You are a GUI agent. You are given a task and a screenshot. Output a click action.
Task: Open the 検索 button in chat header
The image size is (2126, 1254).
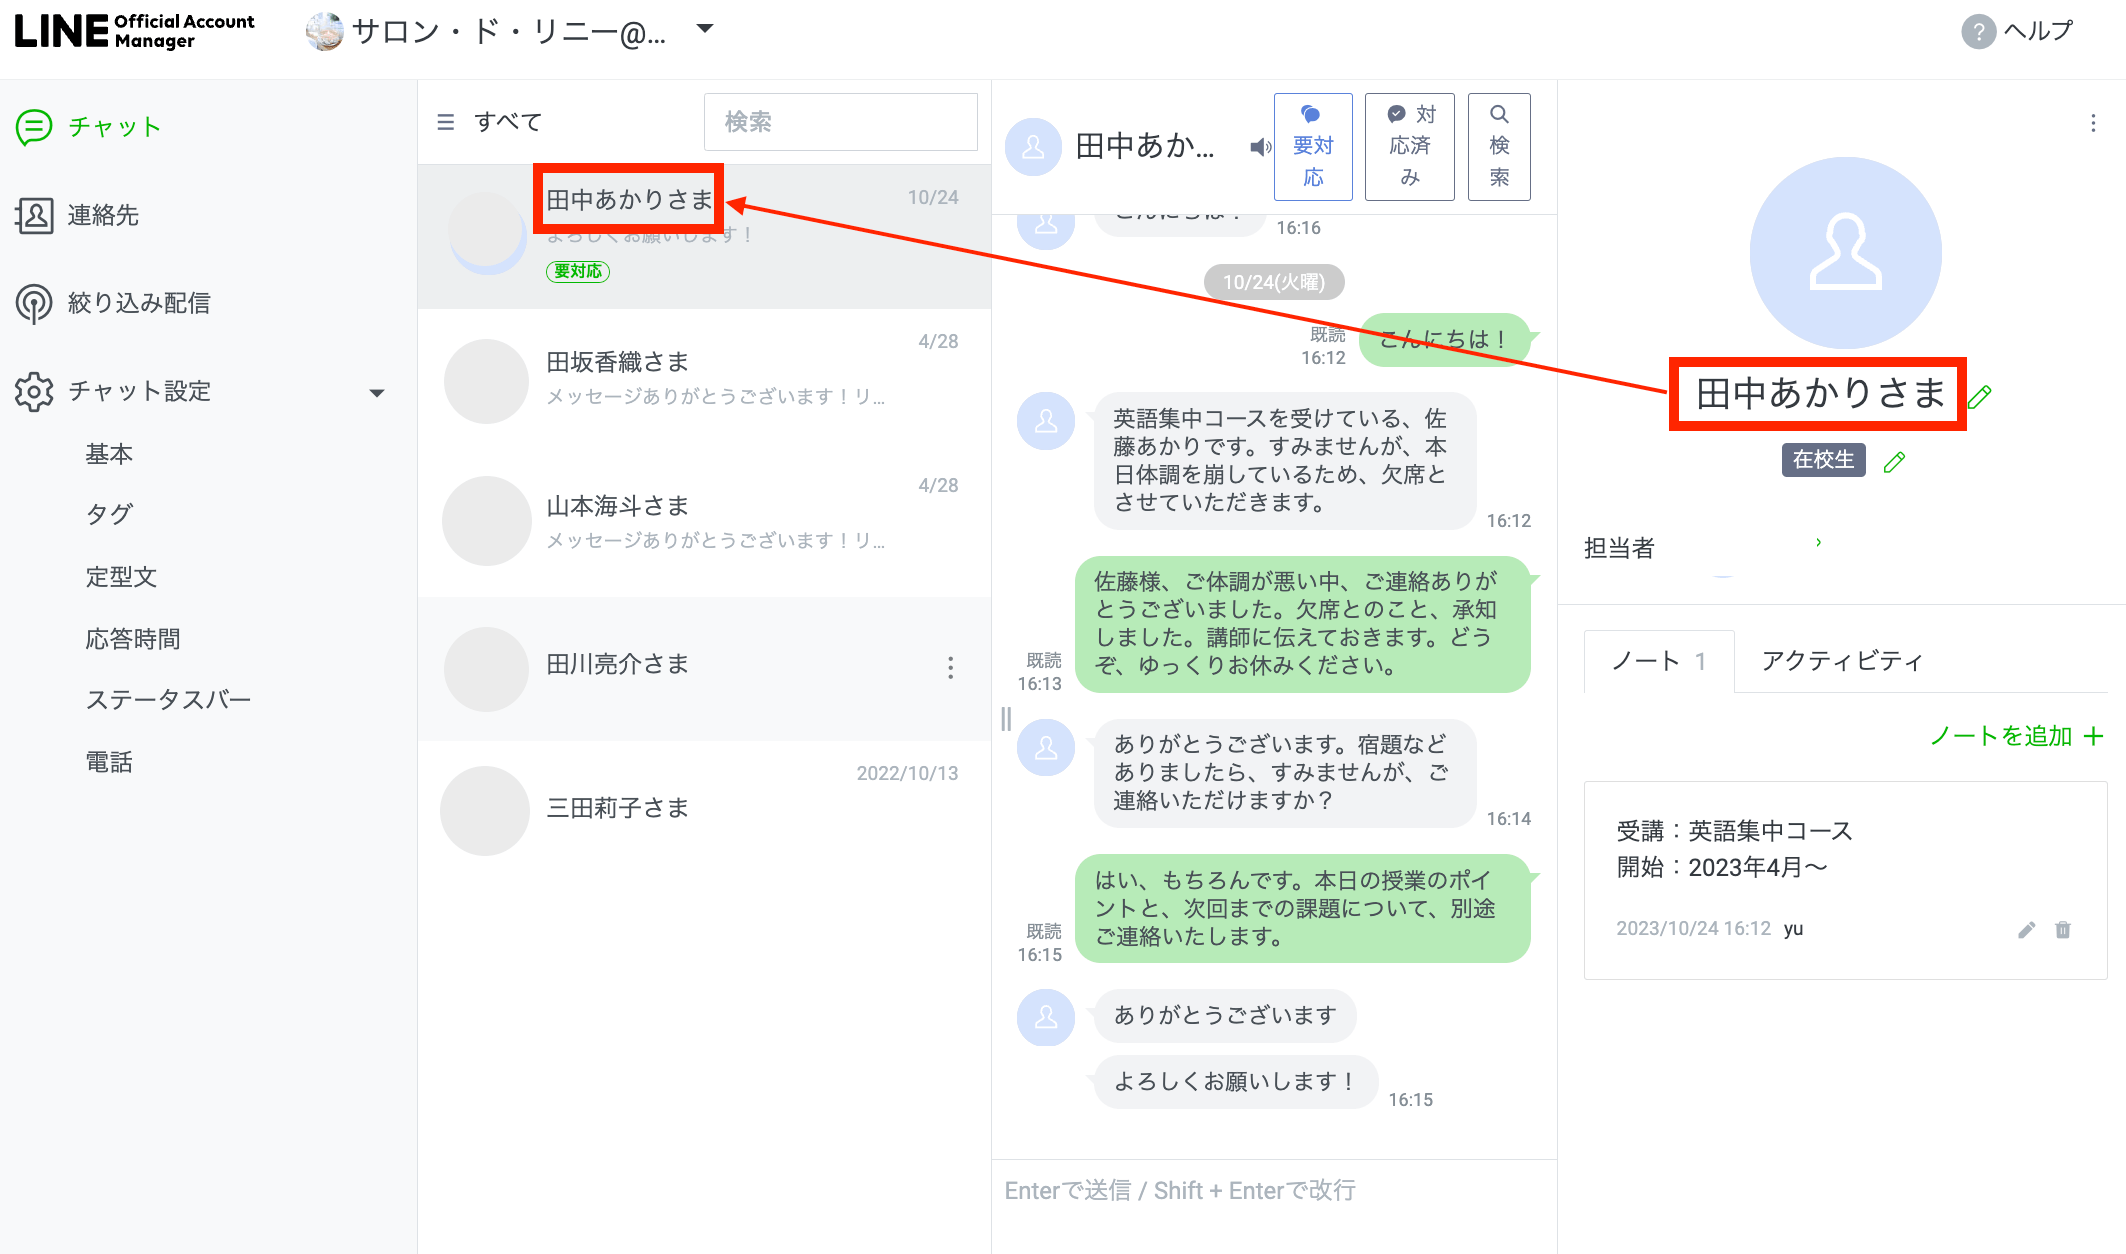click(x=1498, y=146)
